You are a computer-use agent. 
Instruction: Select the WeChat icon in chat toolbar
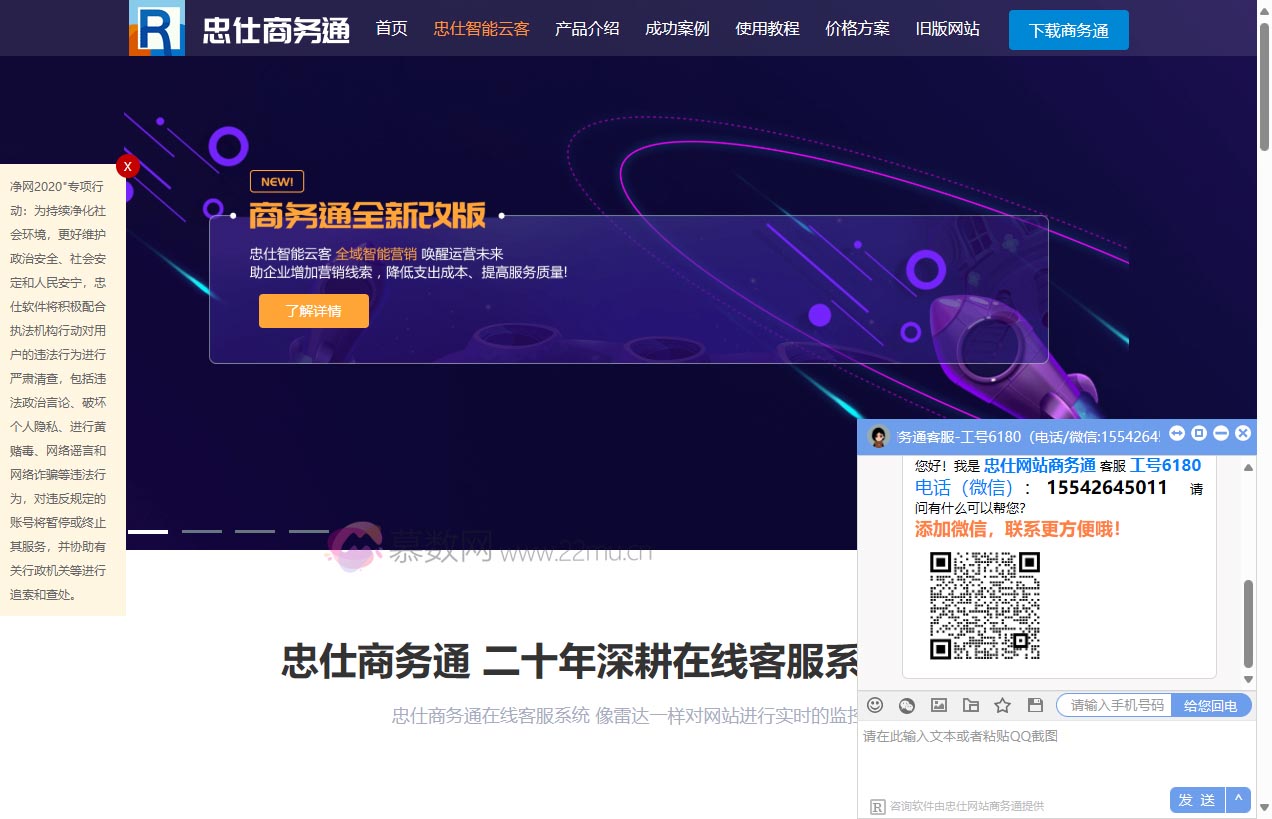[x=907, y=705]
